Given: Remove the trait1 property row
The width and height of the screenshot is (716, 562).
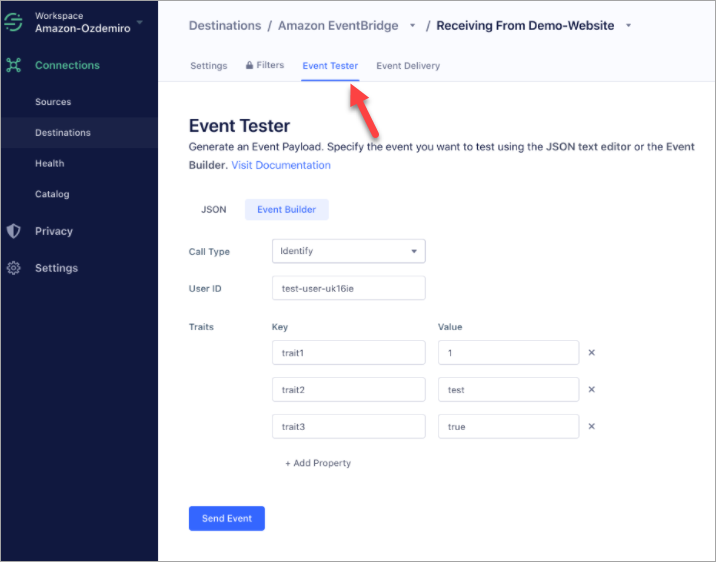Looking at the screenshot, I should [x=591, y=353].
